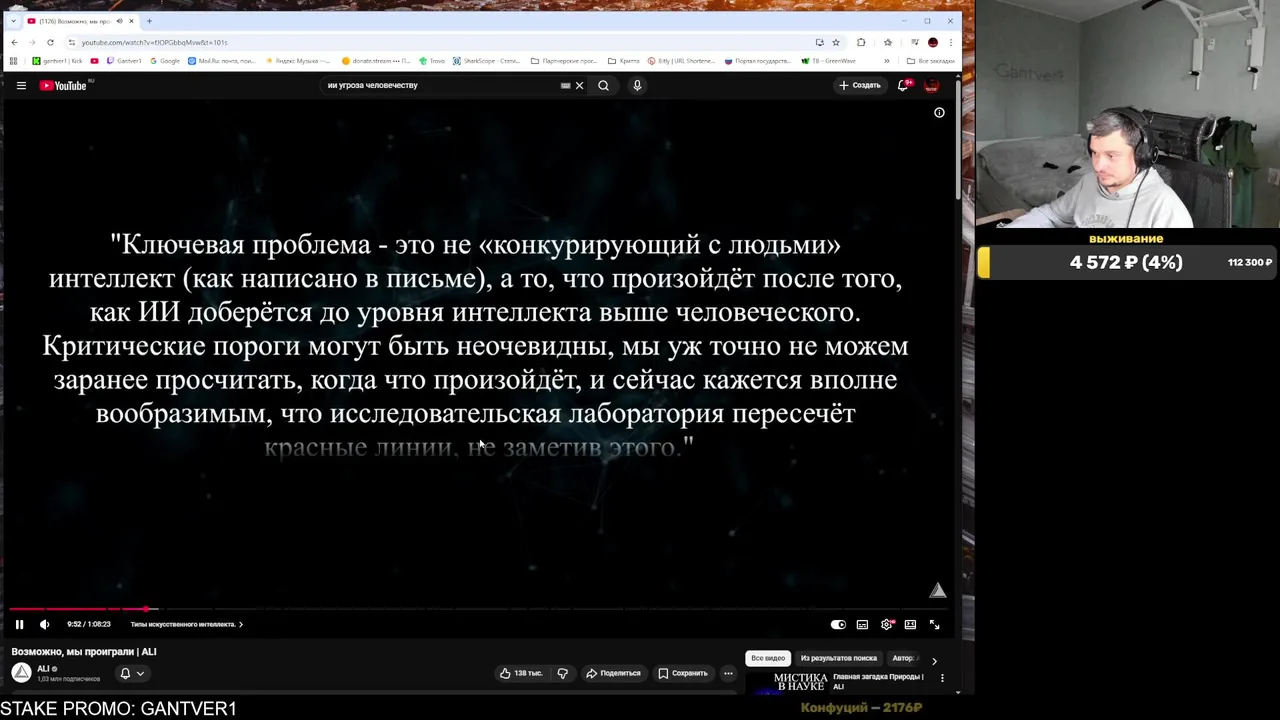Image resolution: width=1280 pixels, height=720 pixels.
Task: Select the Все видео chip
Action: (x=768, y=658)
